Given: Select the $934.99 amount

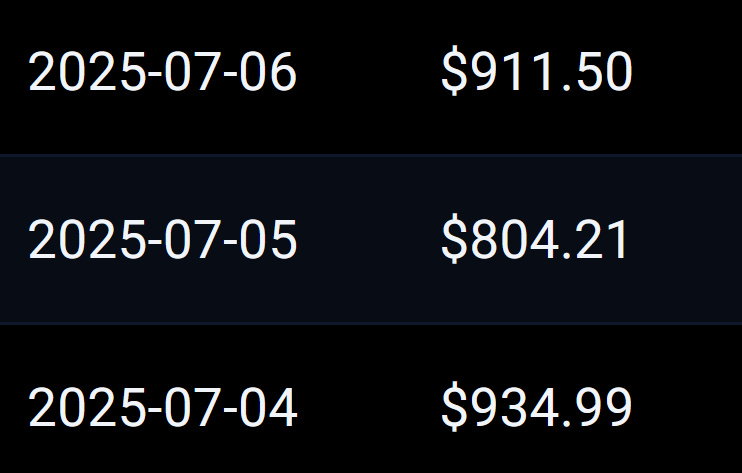Looking at the screenshot, I should point(536,408).
